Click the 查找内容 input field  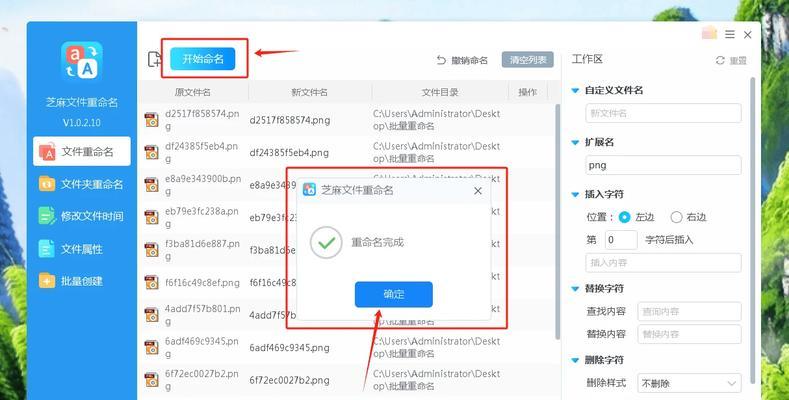pyautogui.click(x=689, y=311)
